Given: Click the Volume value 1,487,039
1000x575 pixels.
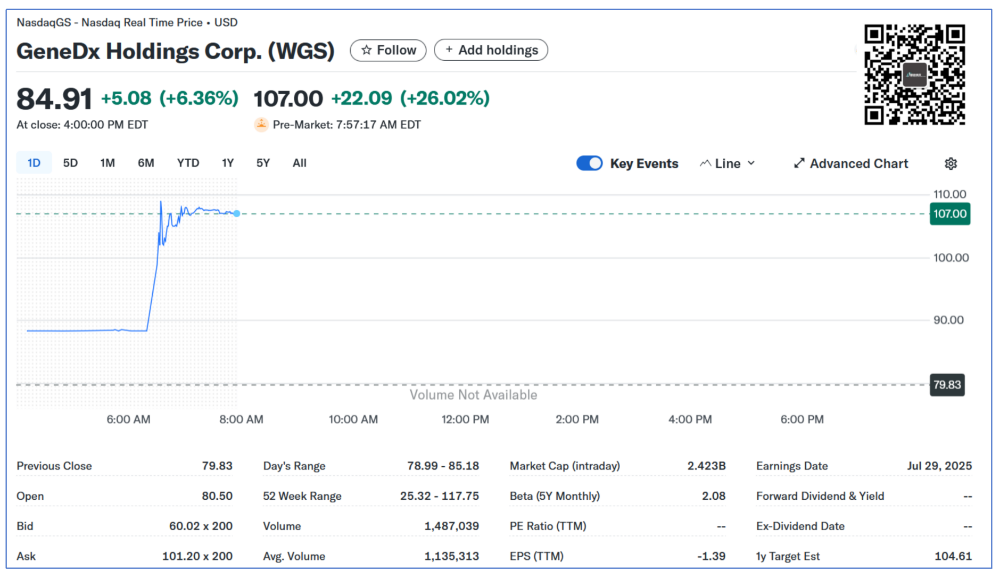Looking at the screenshot, I should coord(452,526).
